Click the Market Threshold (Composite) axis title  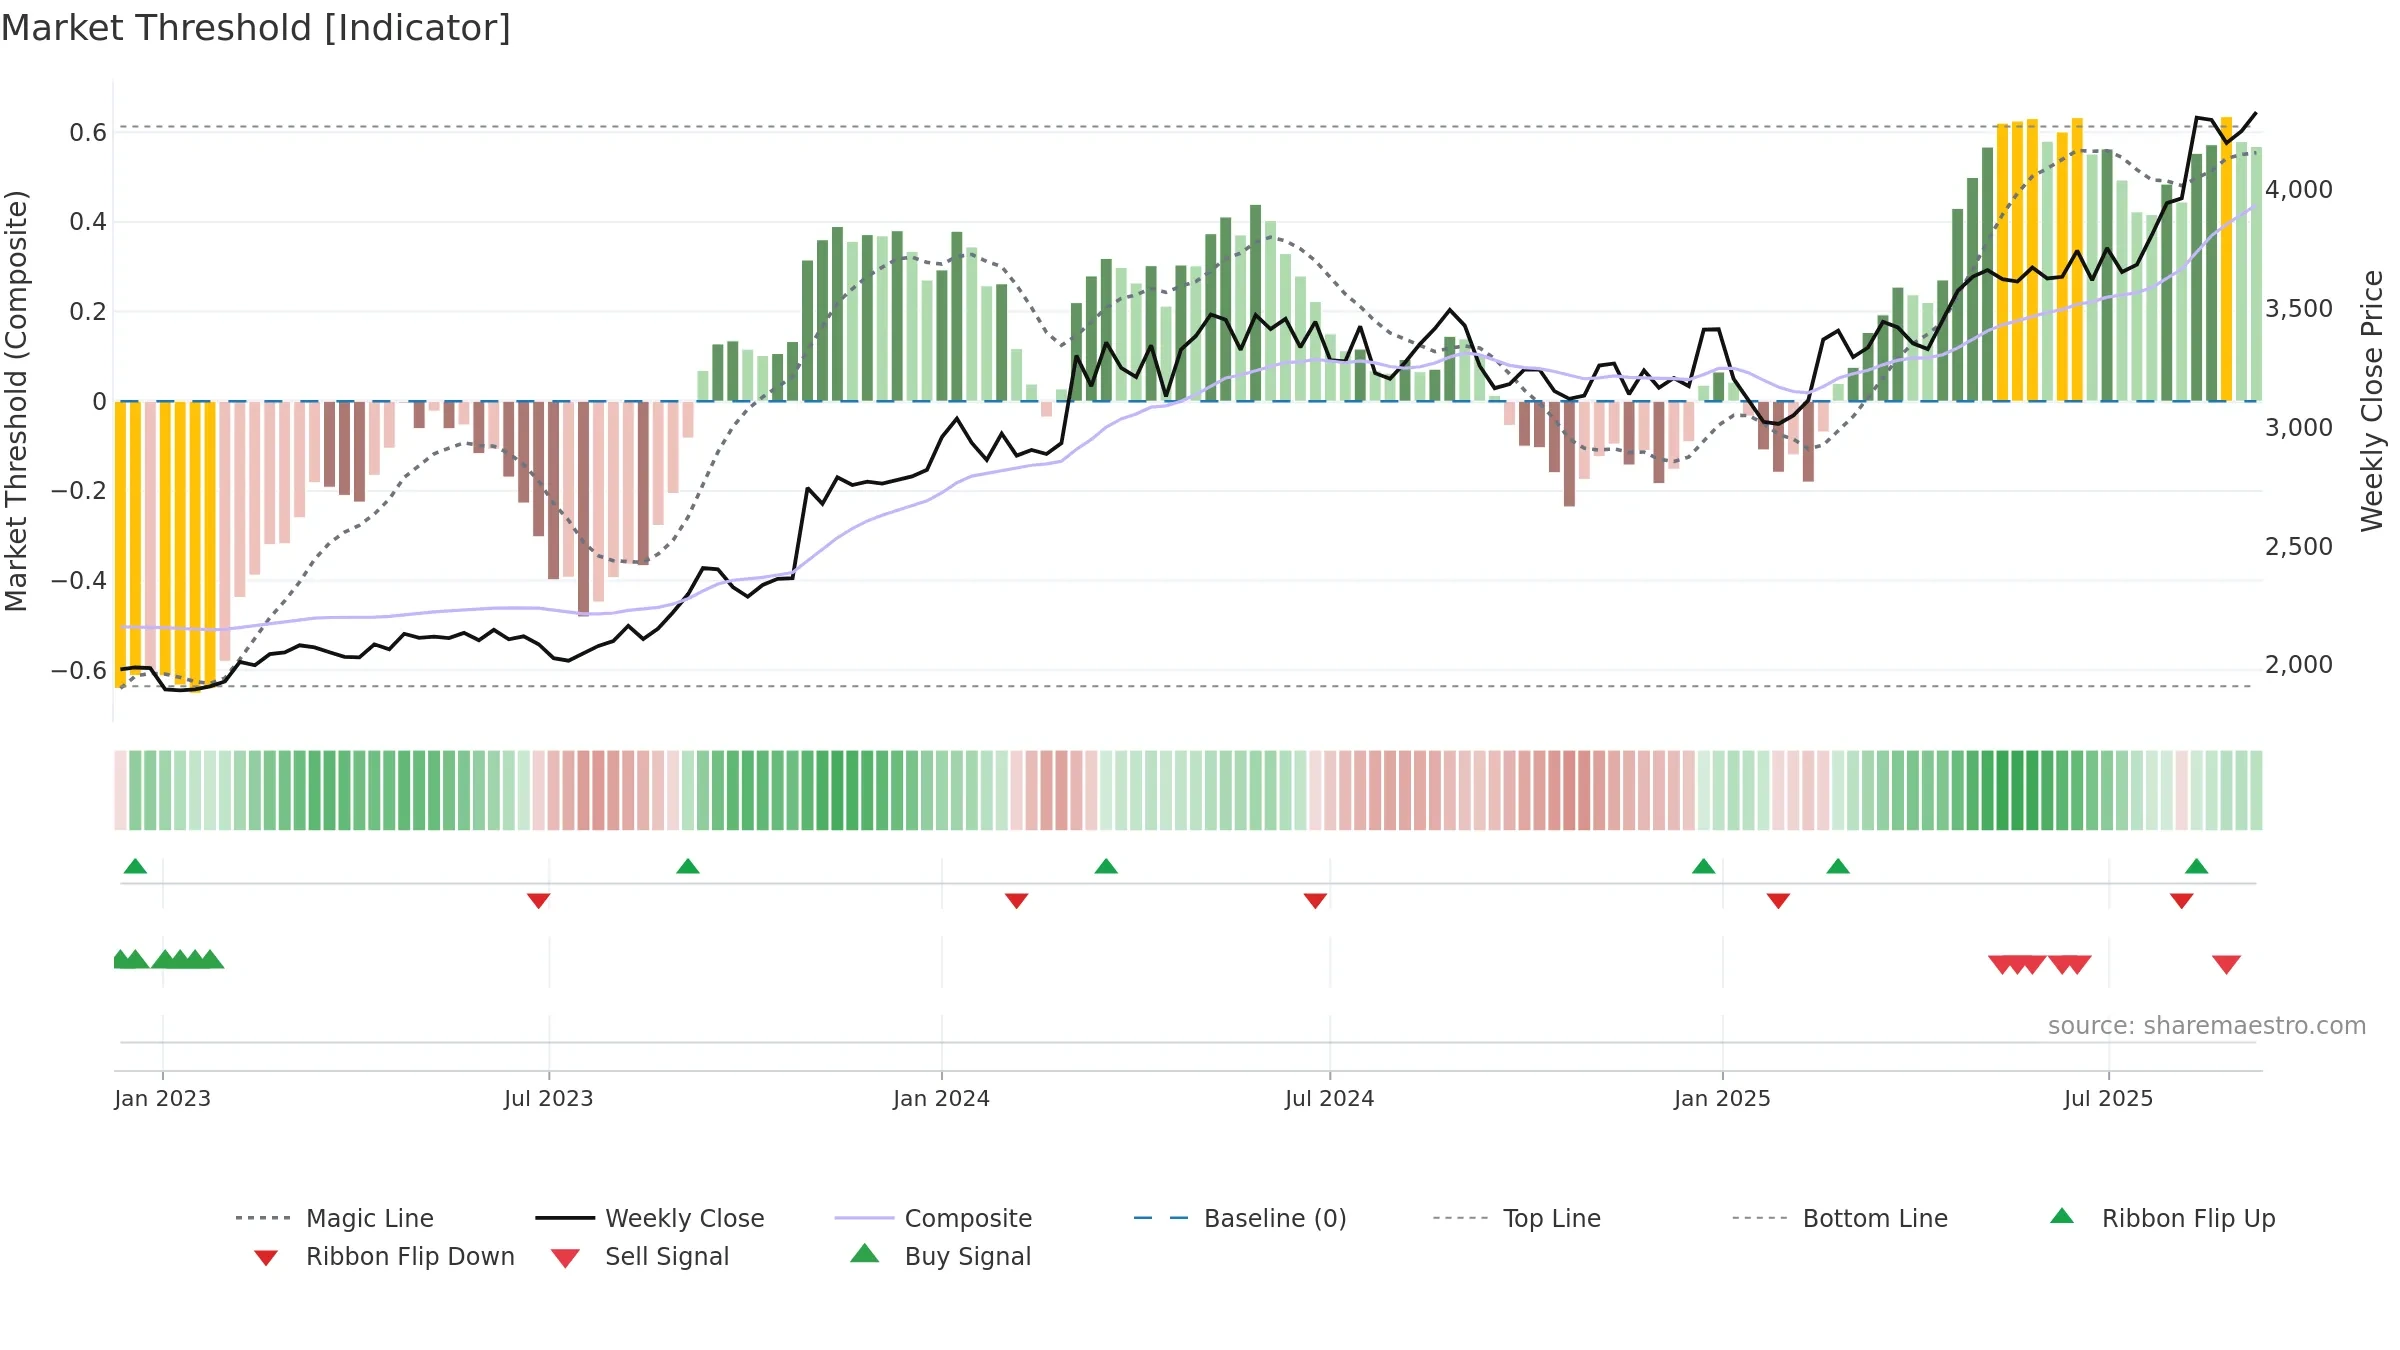[16, 400]
